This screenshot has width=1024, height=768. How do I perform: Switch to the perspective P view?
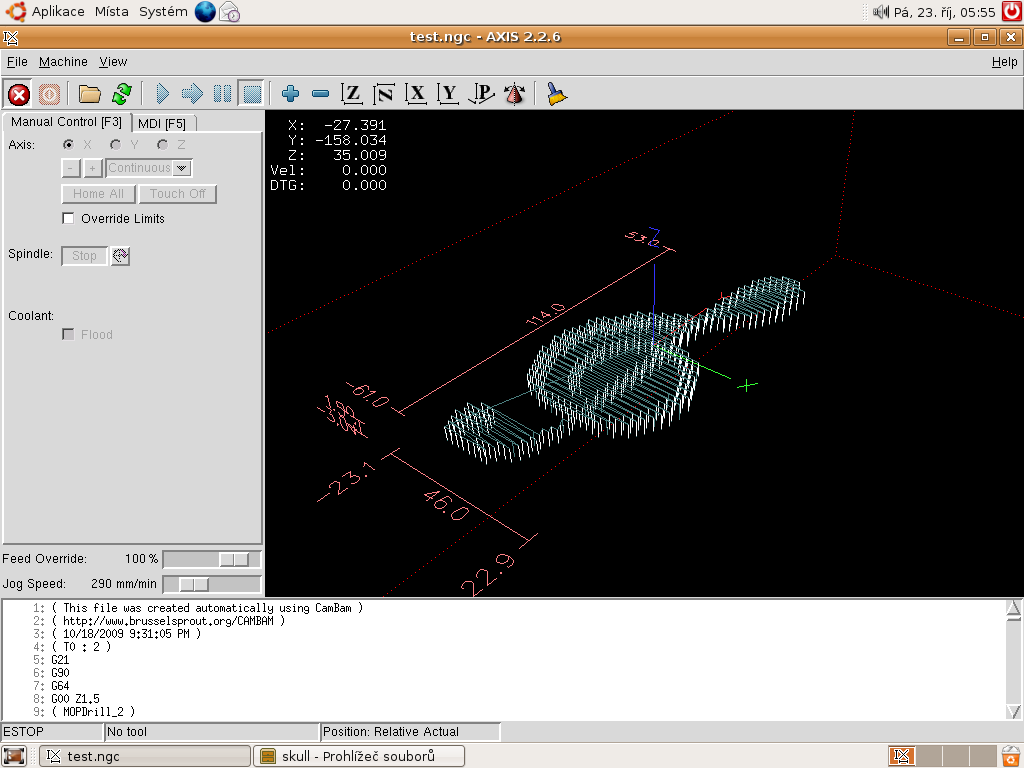point(482,94)
